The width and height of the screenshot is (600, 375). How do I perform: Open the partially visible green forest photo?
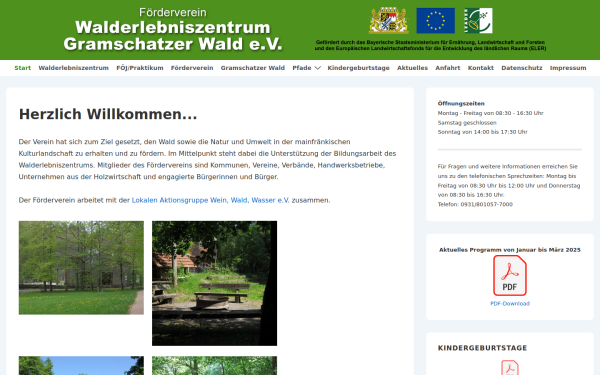pyautogui.click(x=214, y=365)
